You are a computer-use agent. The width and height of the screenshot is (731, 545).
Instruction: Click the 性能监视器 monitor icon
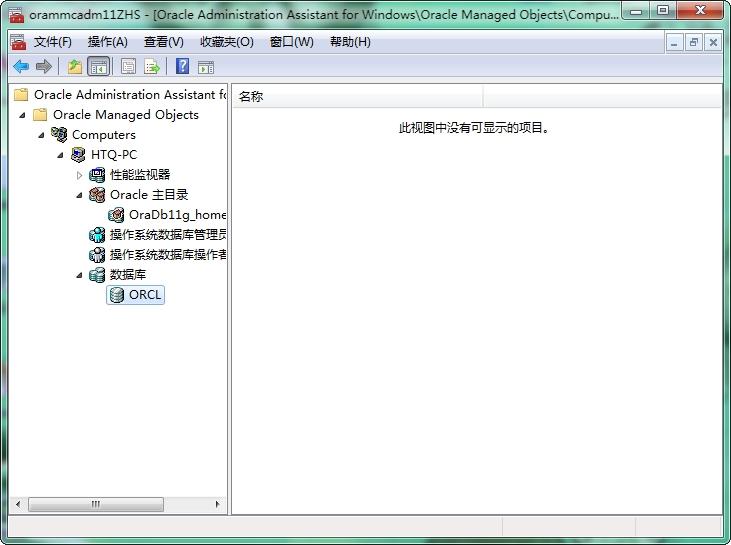tap(97, 175)
